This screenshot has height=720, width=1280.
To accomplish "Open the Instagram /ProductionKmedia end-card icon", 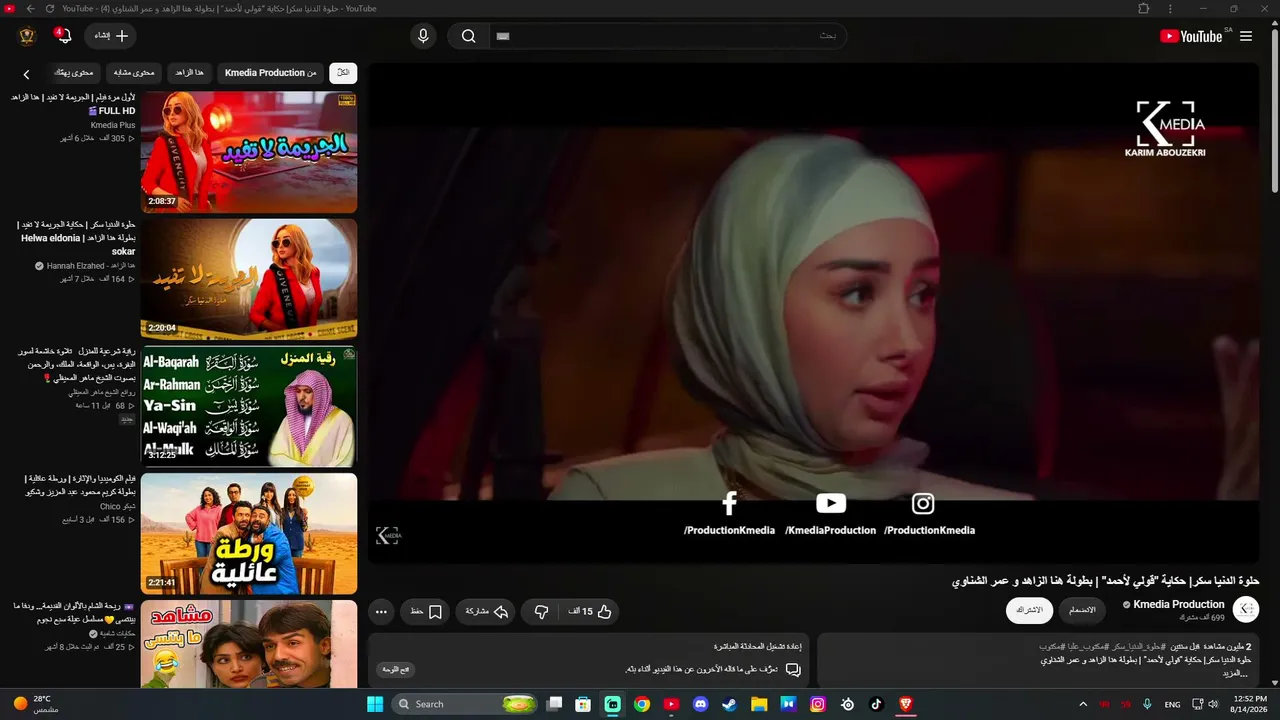I will coord(923,504).
